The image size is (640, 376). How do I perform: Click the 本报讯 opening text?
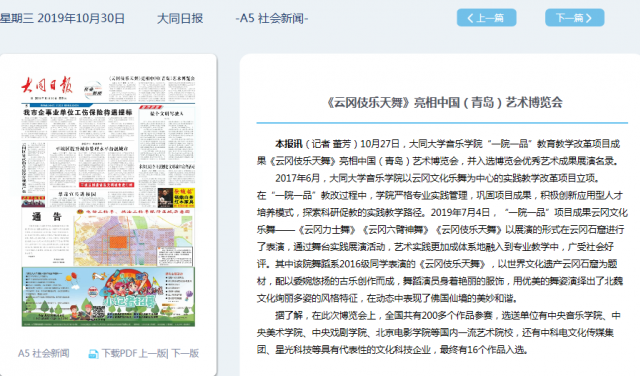289,144
